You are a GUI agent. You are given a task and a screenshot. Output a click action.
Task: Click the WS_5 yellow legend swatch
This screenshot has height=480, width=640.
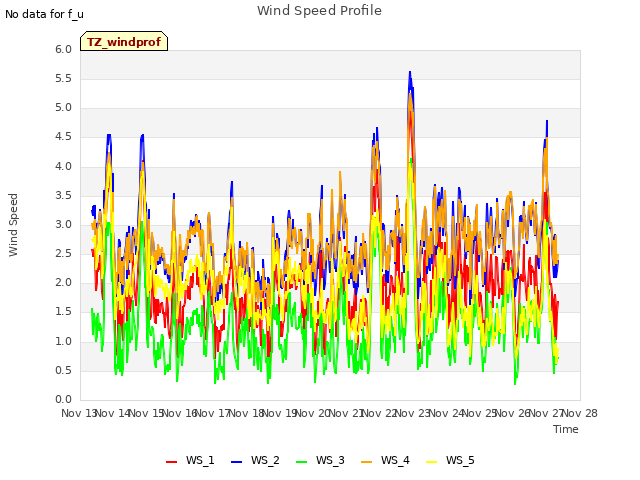pyautogui.click(x=431, y=462)
